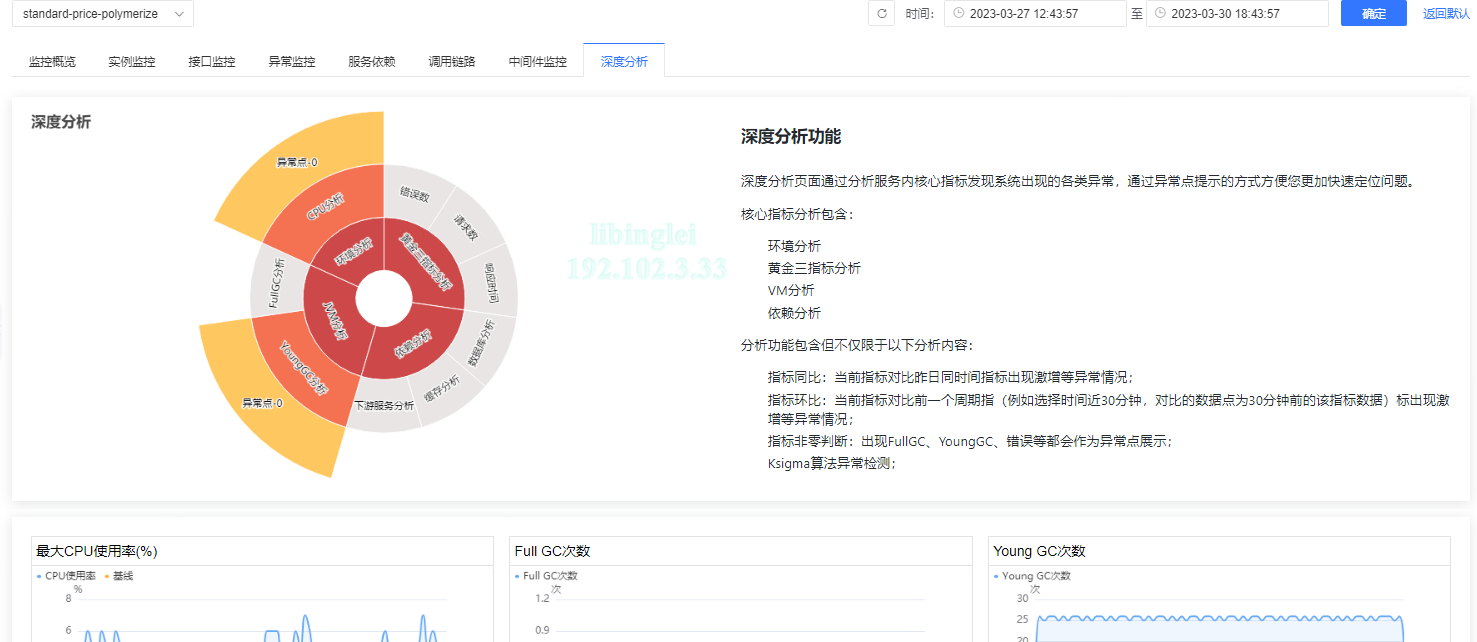Open the 异常监控 tab

point(292,62)
